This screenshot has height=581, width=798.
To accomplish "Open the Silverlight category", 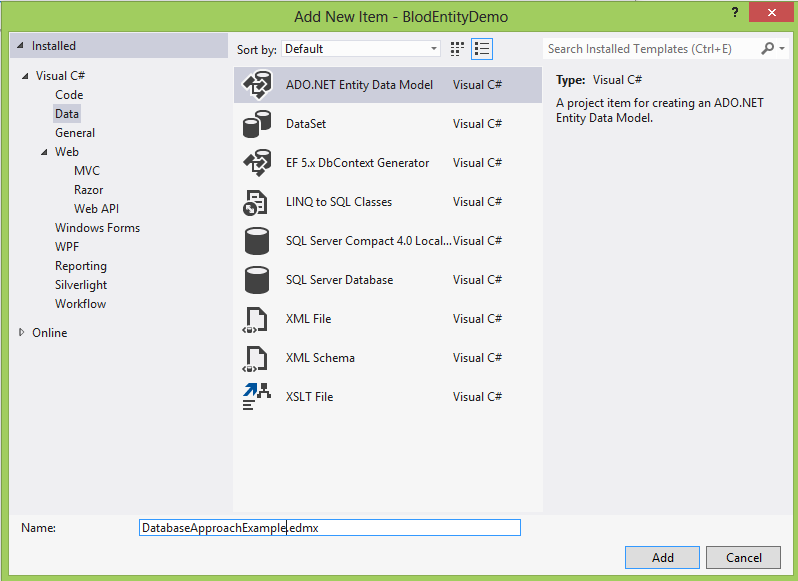I will (x=81, y=285).
